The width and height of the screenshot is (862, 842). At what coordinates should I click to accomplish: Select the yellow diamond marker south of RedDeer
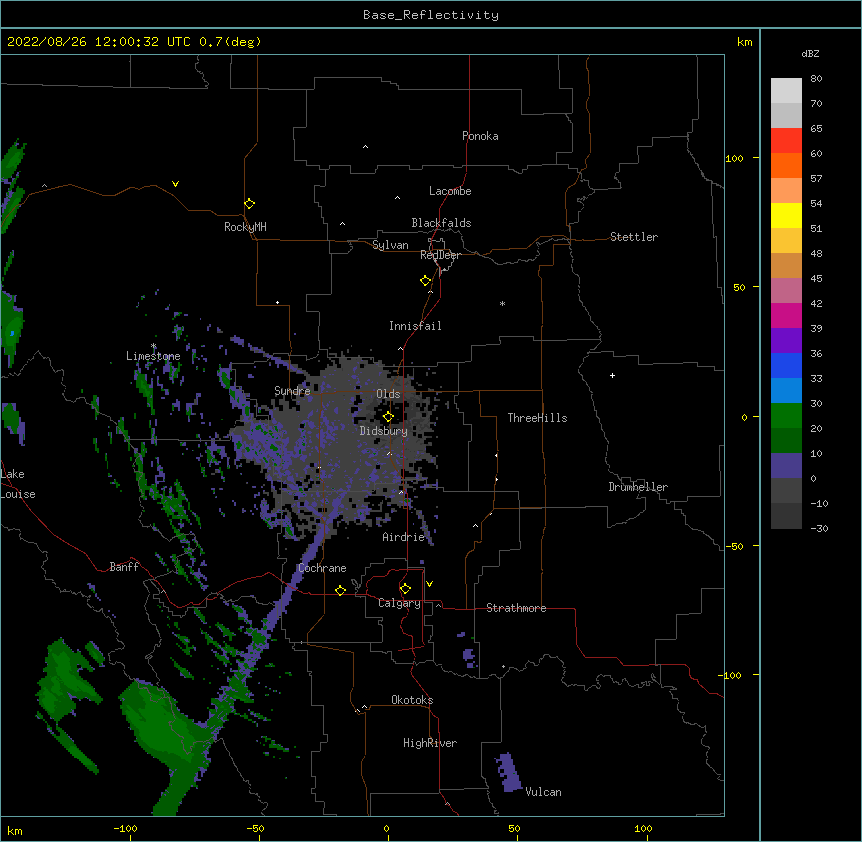coord(425,281)
